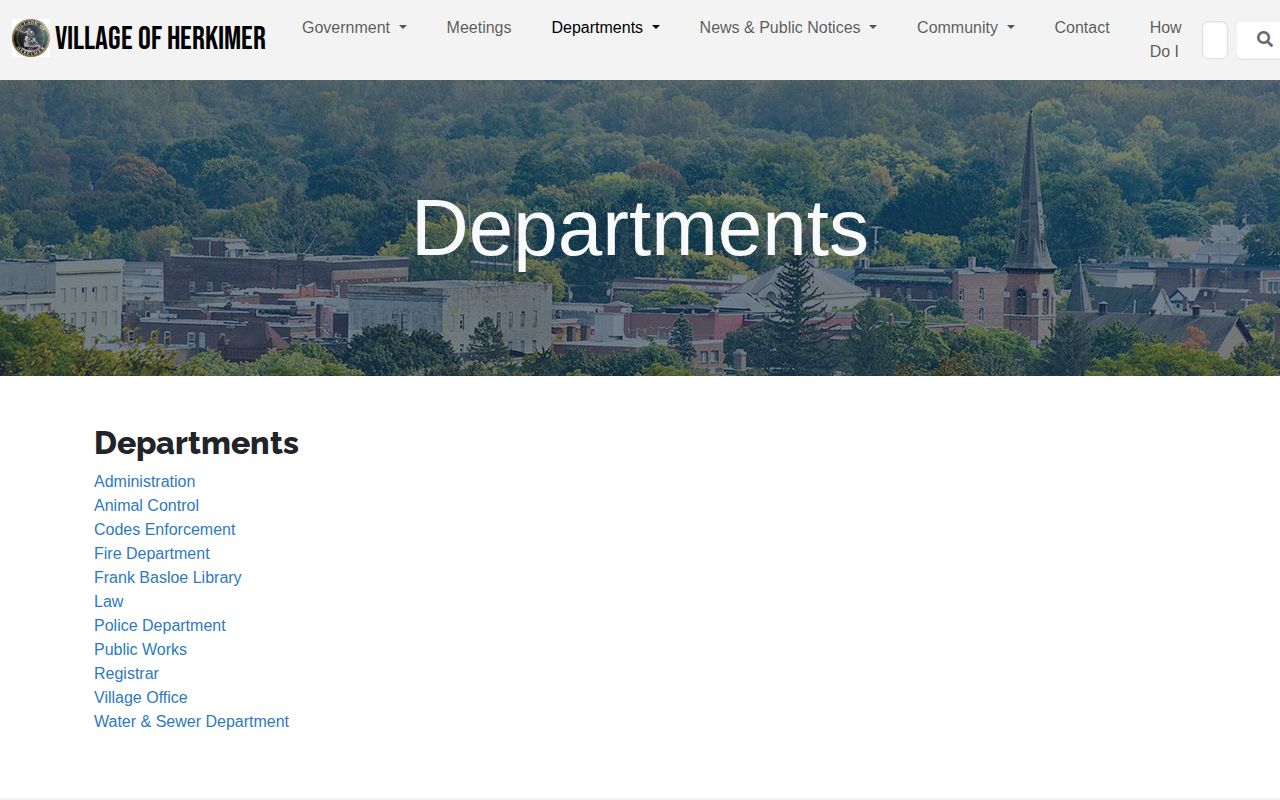Open the Meetings nav item
Viewport: 1280px width, 800px height.
479,28
